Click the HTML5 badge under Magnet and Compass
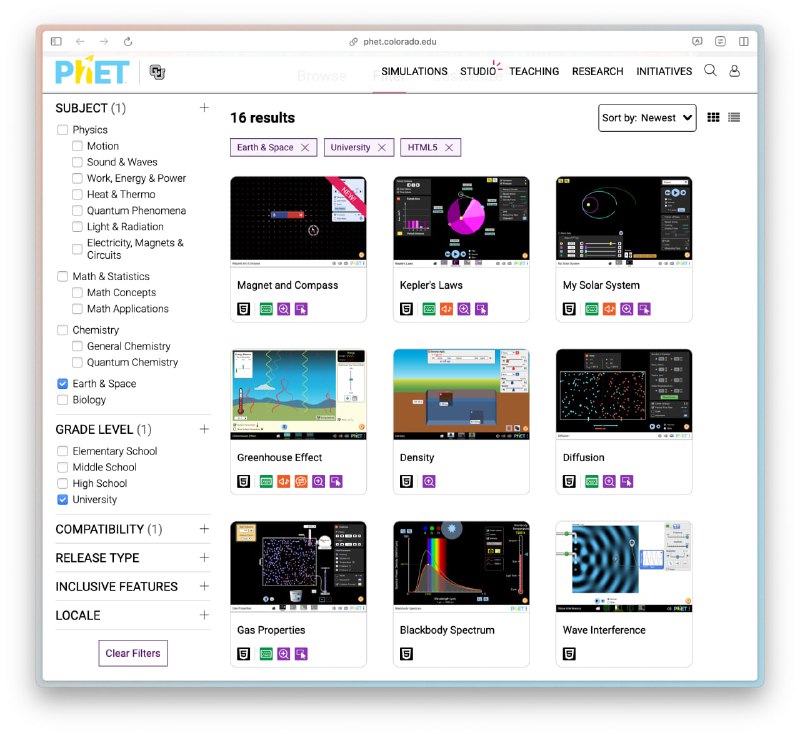The height and width of the screenshot is (735, 800). pyautogui.click(x=243, y=309)
